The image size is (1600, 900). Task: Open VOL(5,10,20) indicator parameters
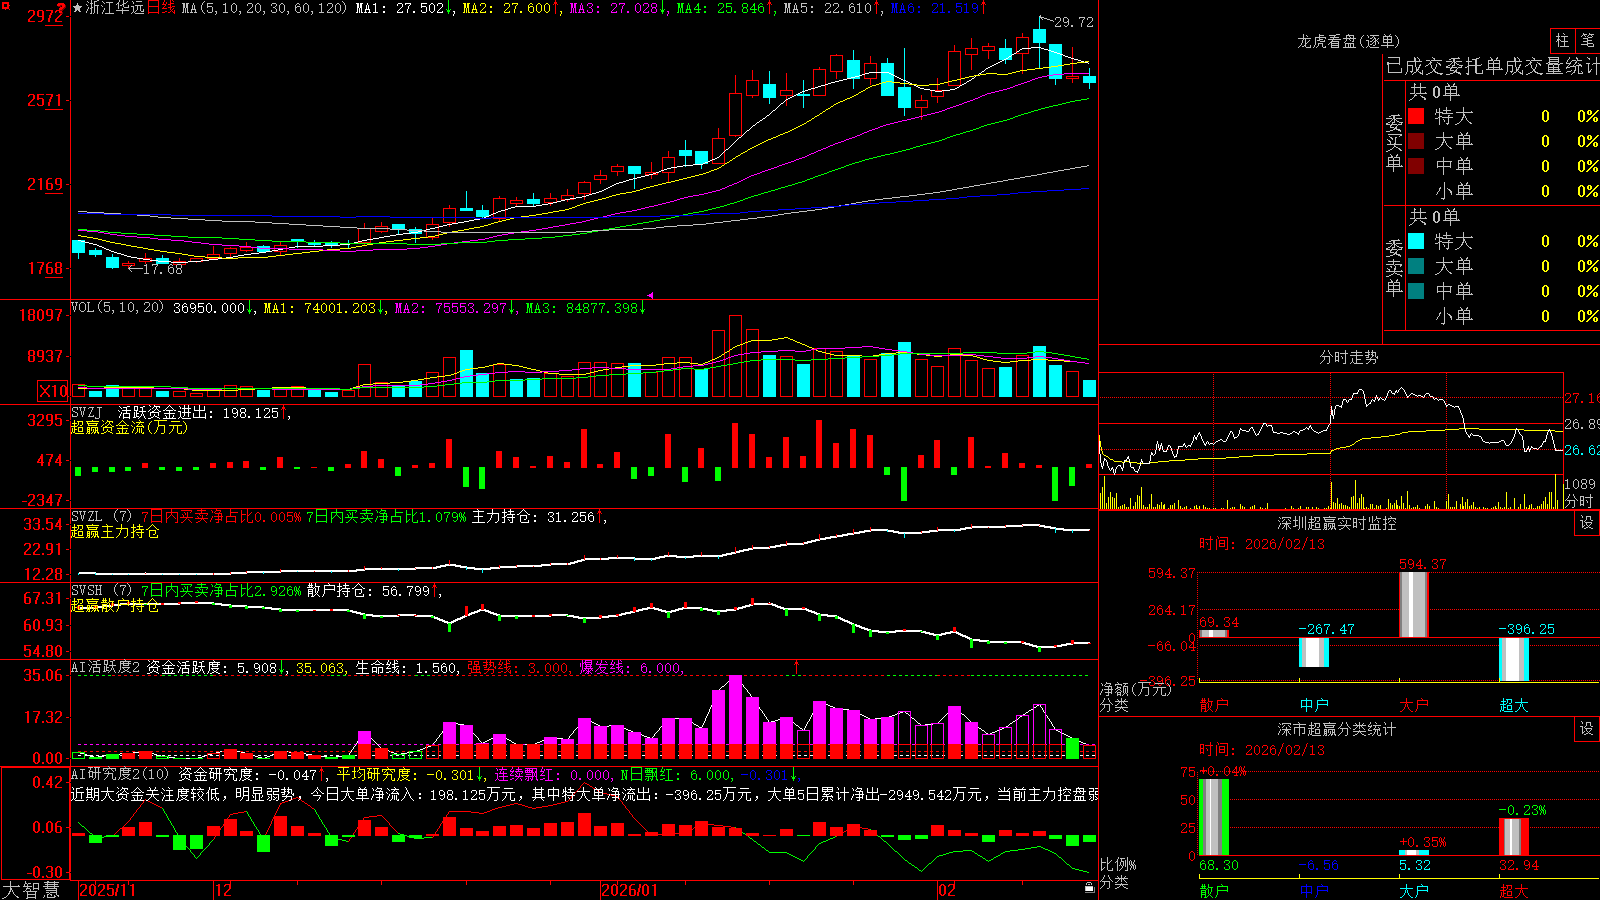tap(117, 307)
